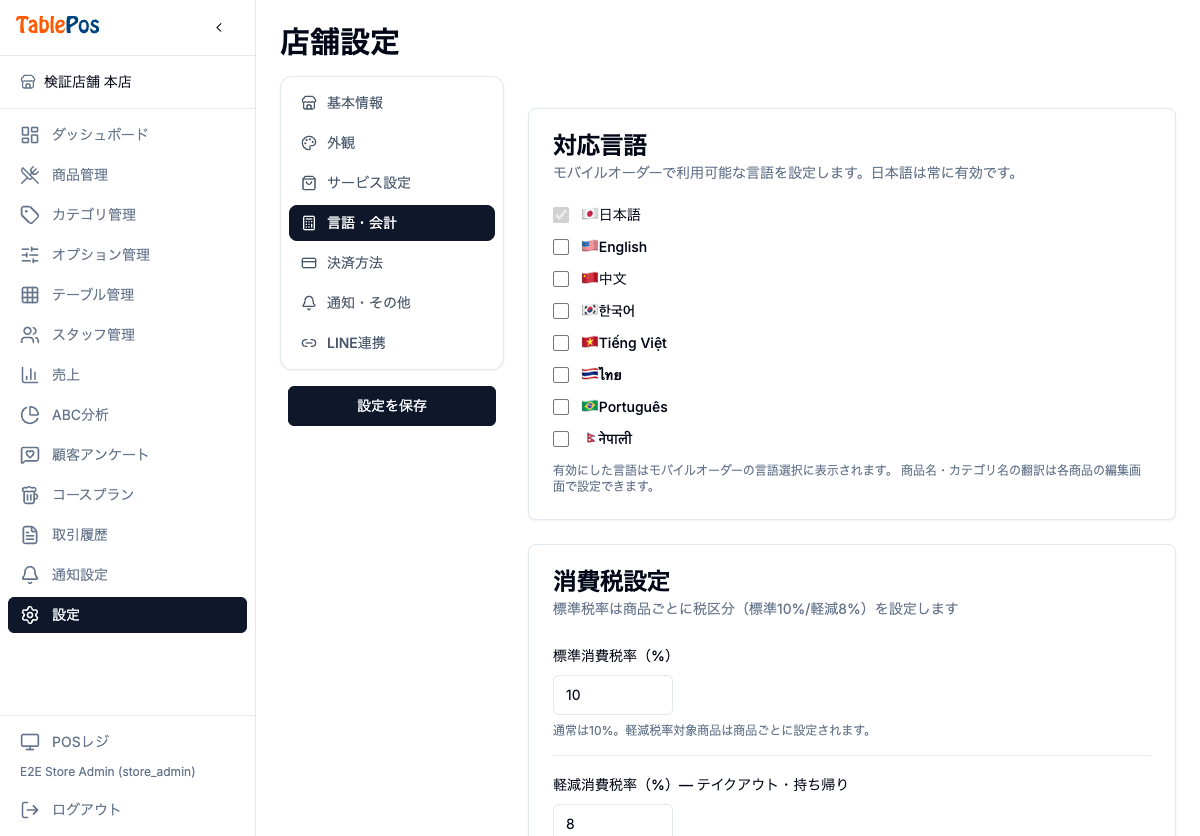Select the 言語・会計 tab

tap(392, 223)
